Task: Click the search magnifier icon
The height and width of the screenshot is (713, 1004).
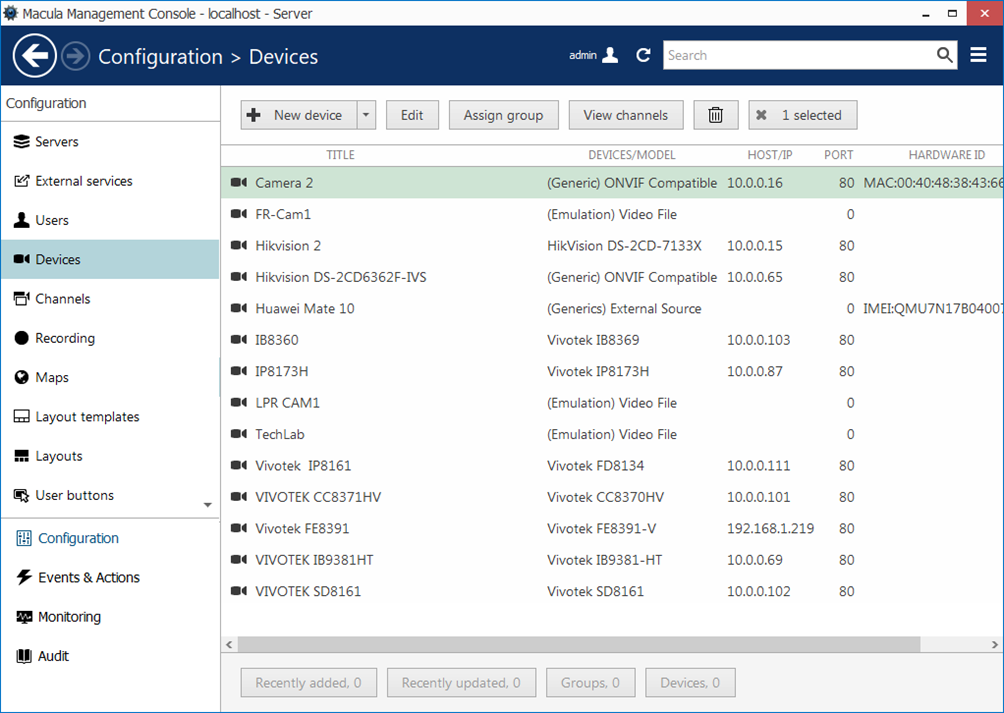Action: point(945,55)
